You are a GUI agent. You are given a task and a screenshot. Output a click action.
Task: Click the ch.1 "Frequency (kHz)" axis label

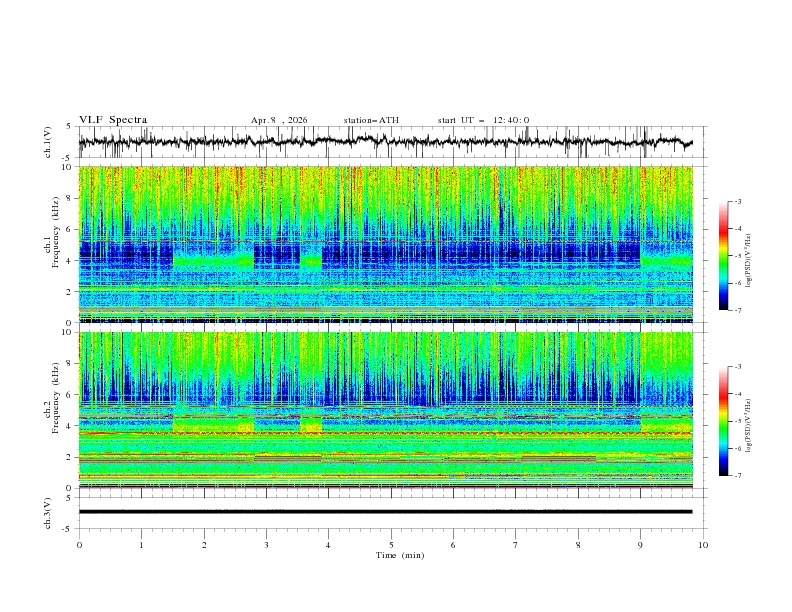(56, 233)
